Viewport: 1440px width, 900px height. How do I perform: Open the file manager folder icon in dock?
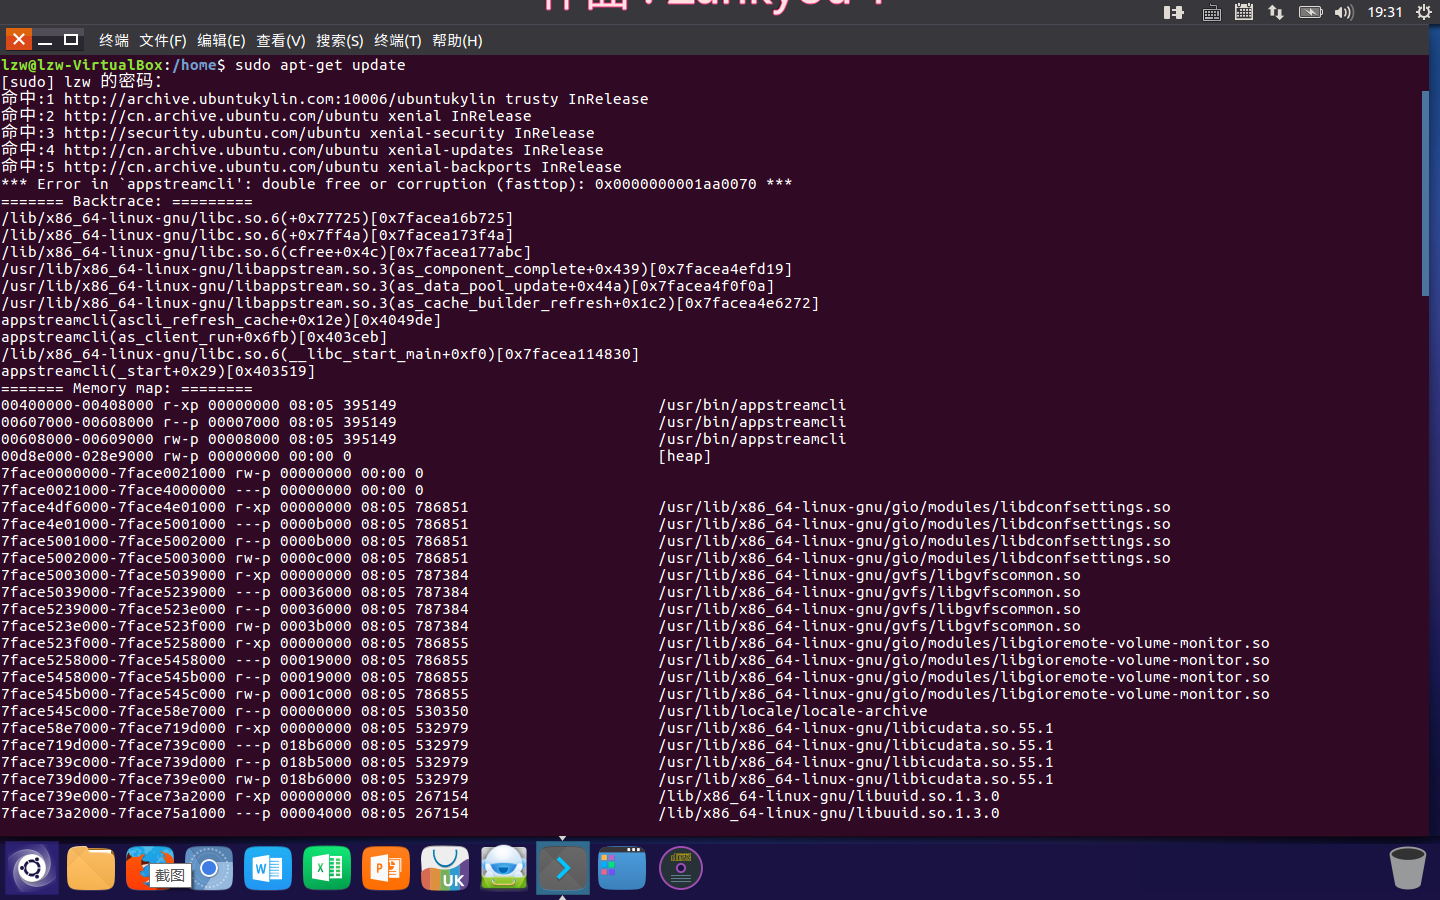tap(91, 868)
